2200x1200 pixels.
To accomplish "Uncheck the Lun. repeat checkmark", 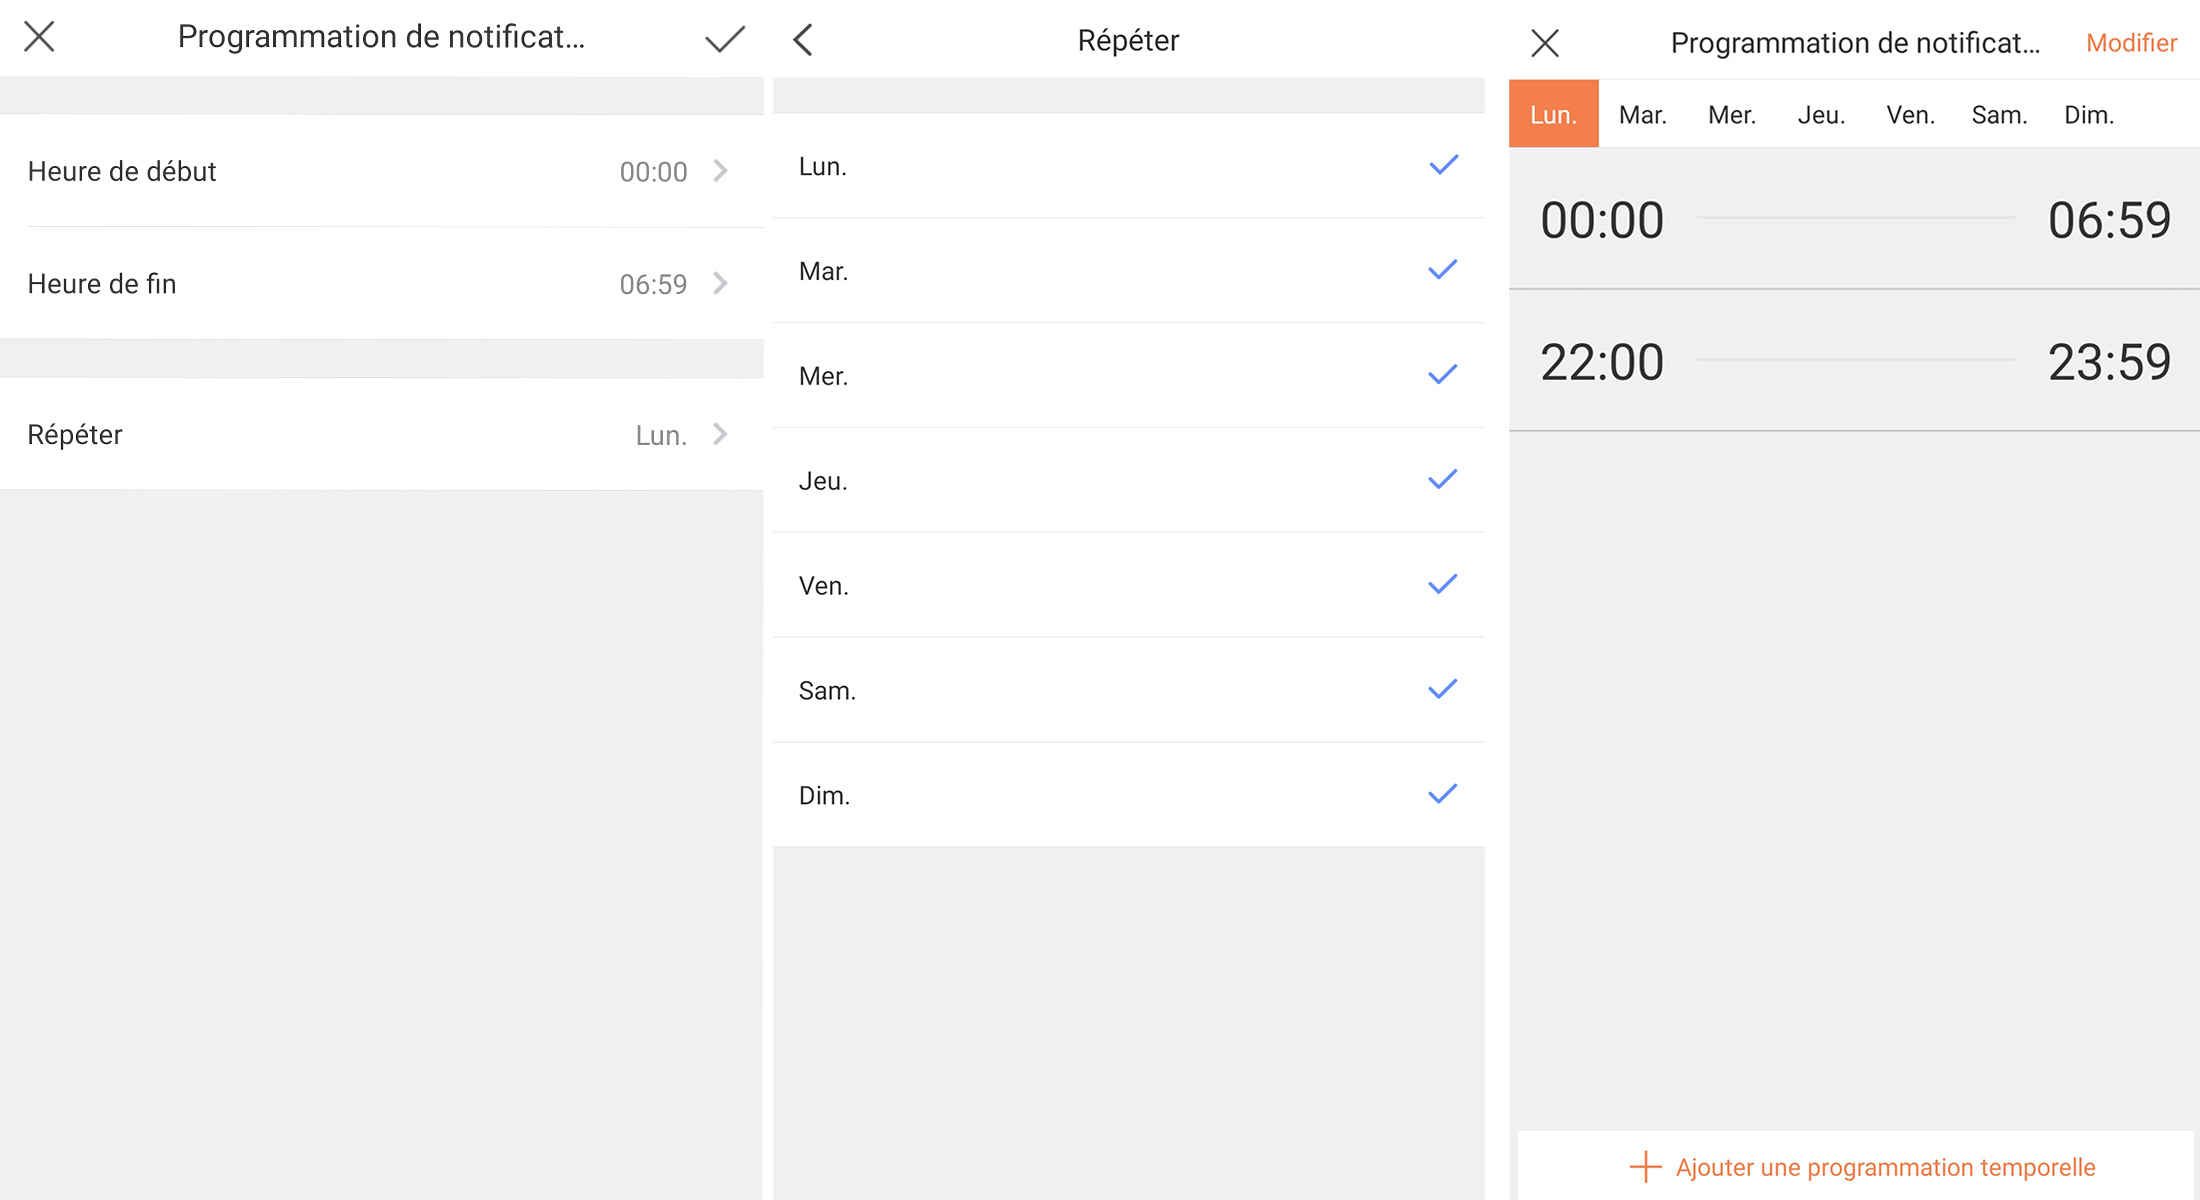I will click(x=1443, y=165).
